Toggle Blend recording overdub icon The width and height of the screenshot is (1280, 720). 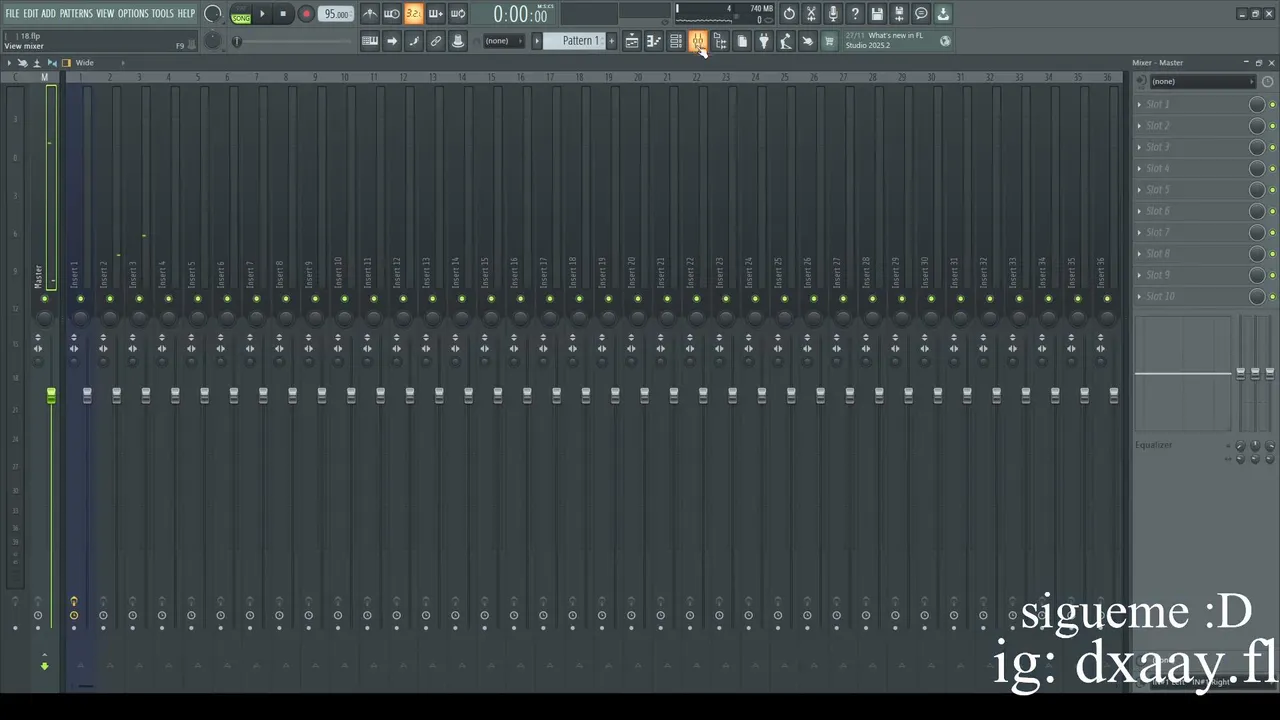click(x=436, y=14)
